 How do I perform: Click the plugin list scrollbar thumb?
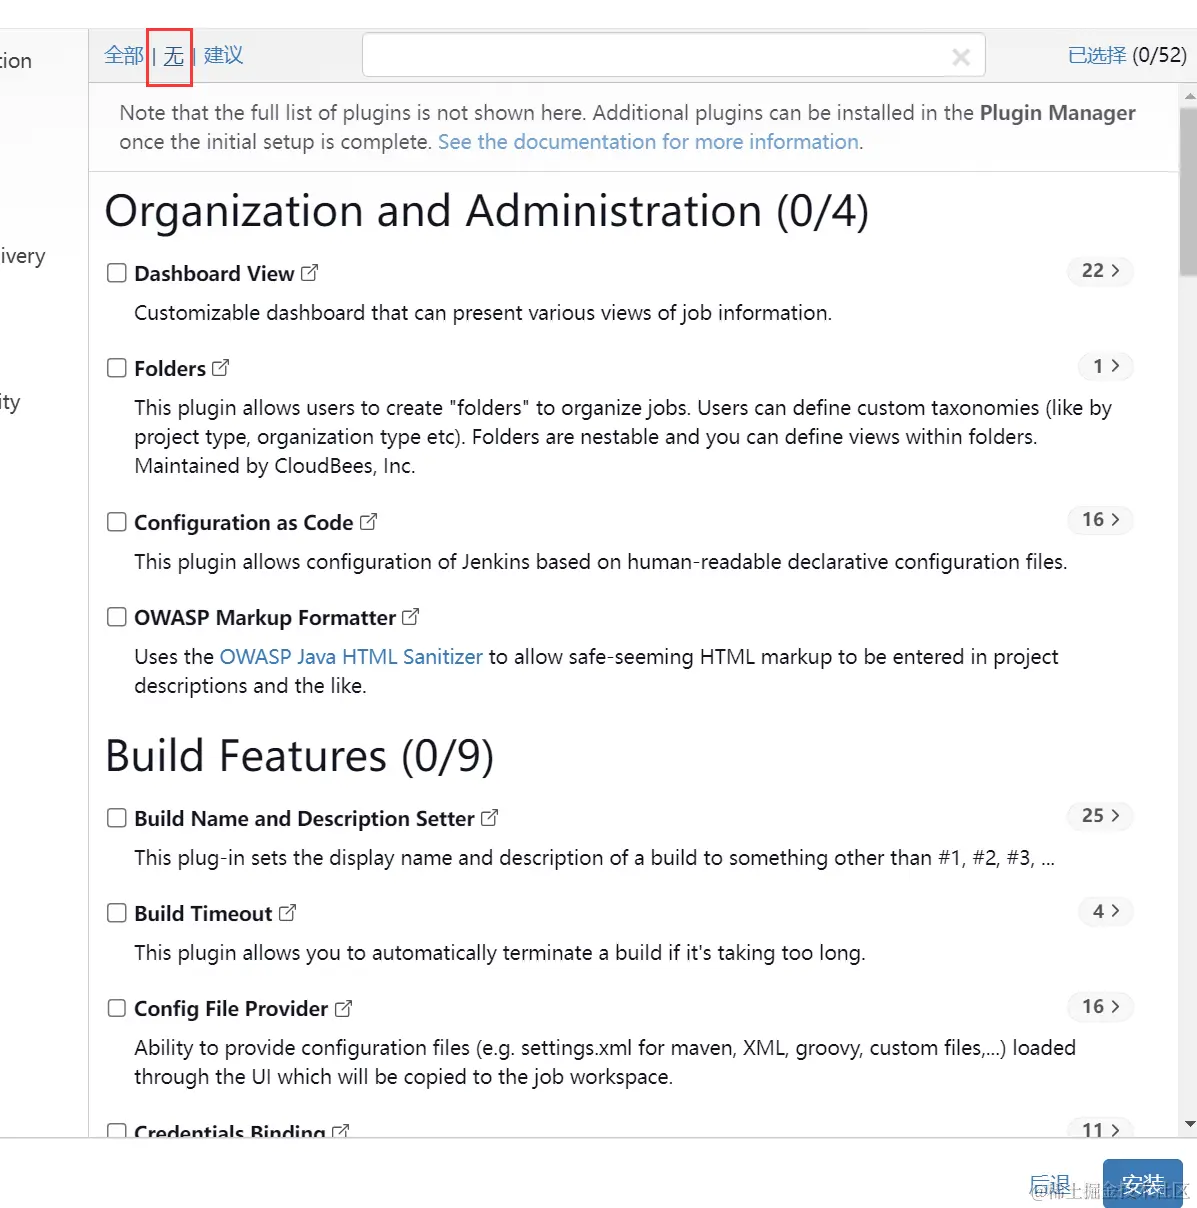[x=1188, y=190]
